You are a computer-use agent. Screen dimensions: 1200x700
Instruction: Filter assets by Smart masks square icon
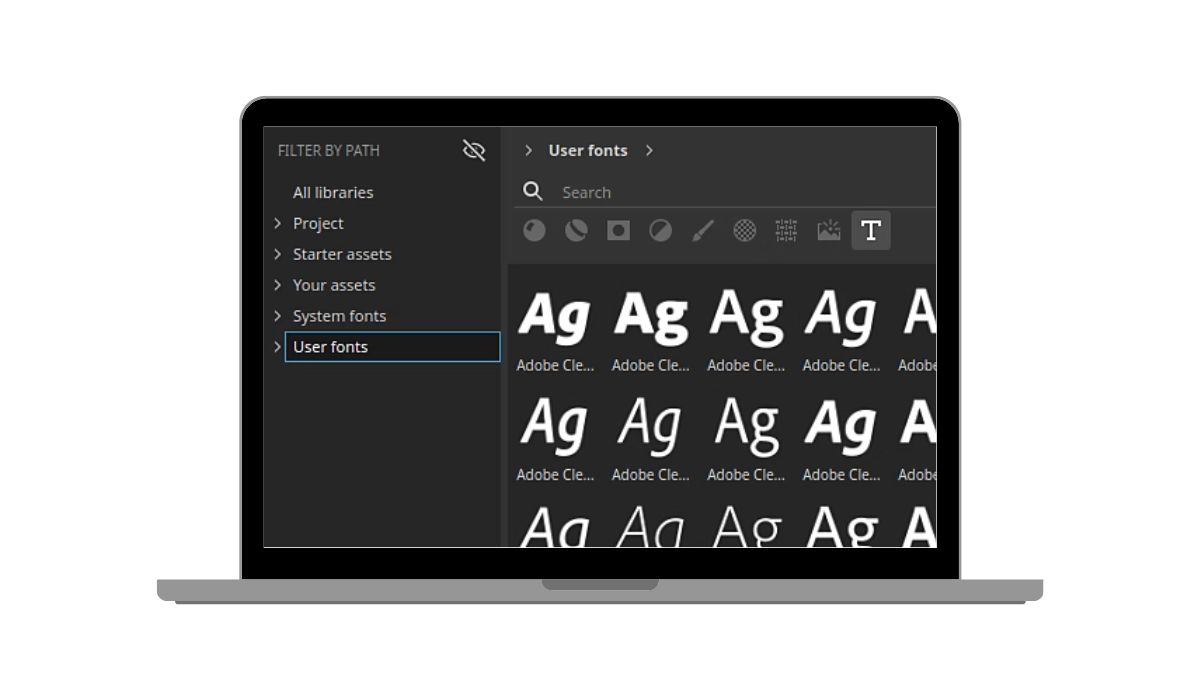click(618, 231)
